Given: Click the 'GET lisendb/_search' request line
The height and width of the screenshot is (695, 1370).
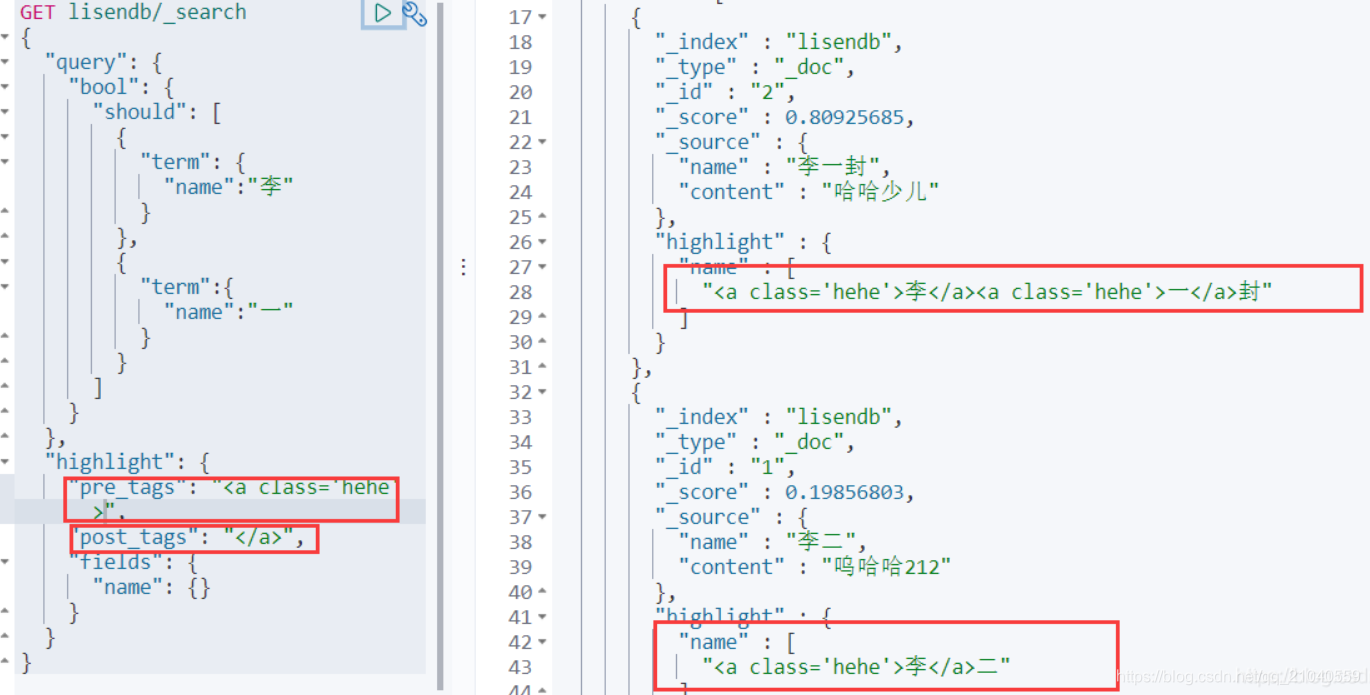Looking at the screenshot, I should [x=133, y=12].
